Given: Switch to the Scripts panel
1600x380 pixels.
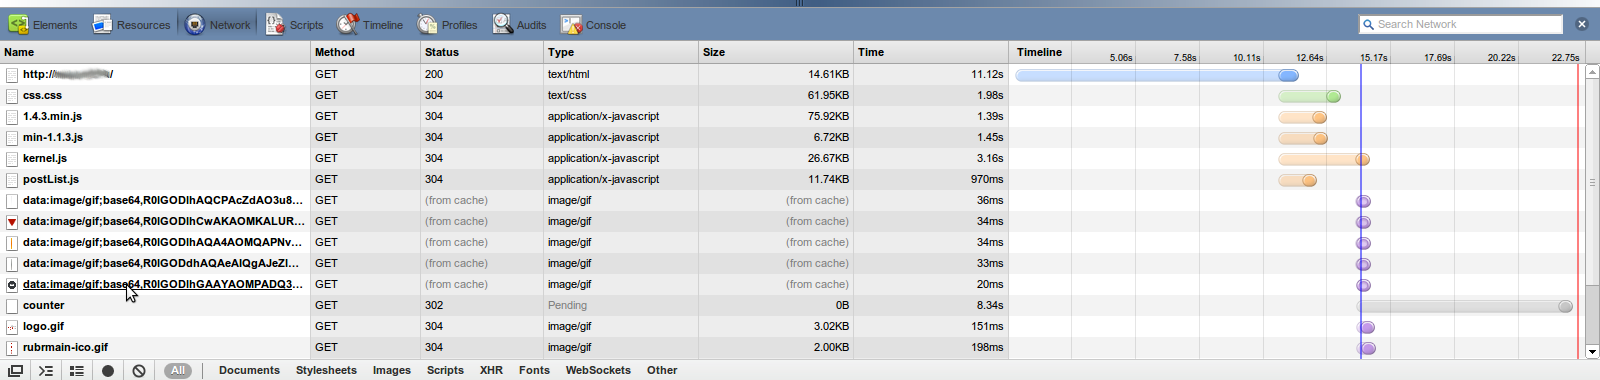Looking at the screenshot, I should pyautogui.click(x=295, y=24).
